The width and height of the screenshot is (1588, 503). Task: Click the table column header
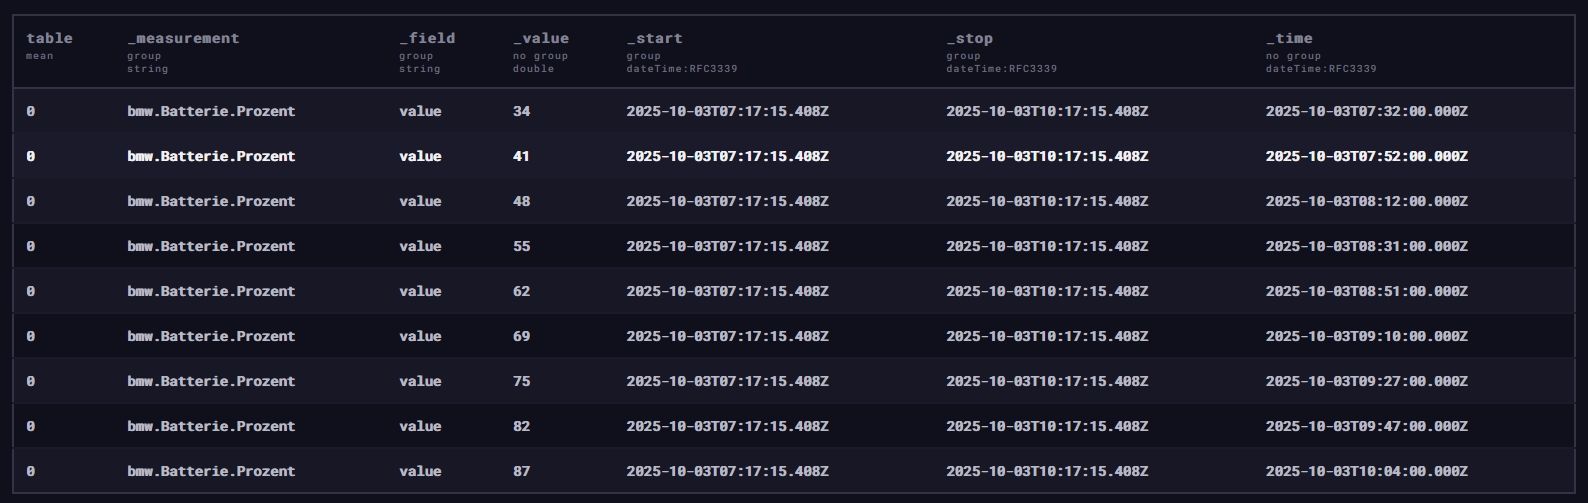(49, 39)
